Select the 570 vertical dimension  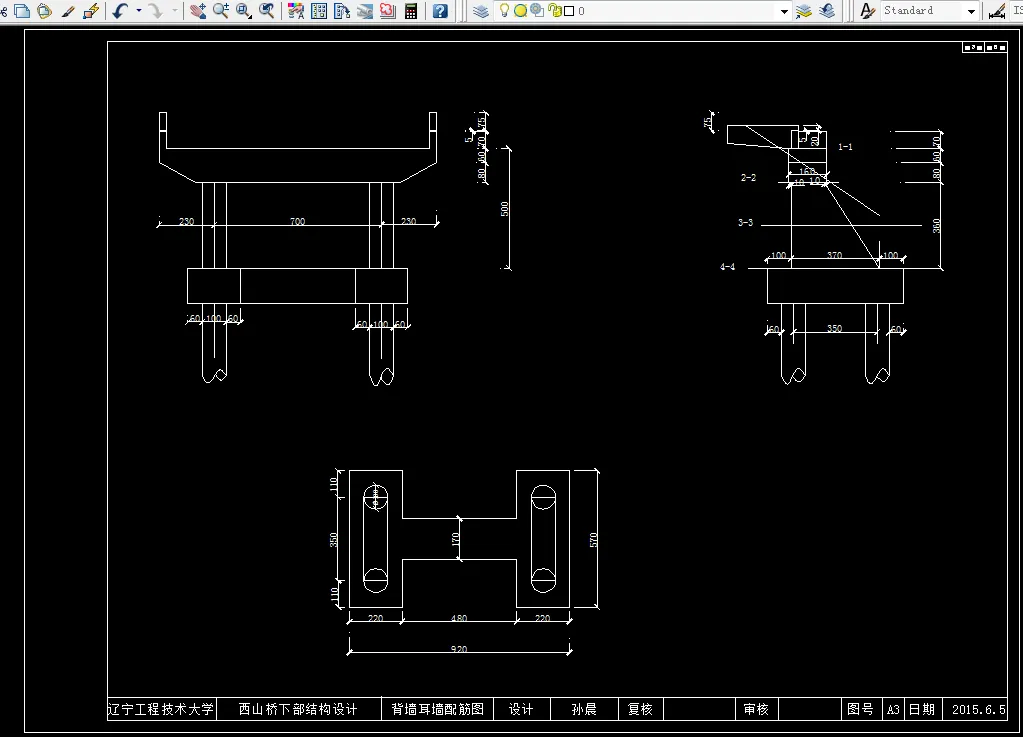[x=593, y=540]
